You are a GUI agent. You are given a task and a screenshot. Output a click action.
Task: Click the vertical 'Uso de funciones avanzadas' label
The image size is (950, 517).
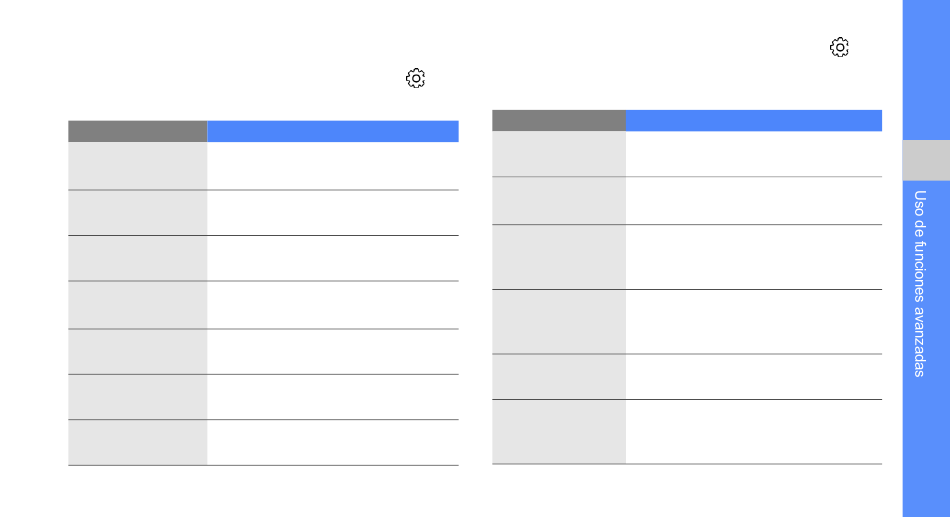920,284
